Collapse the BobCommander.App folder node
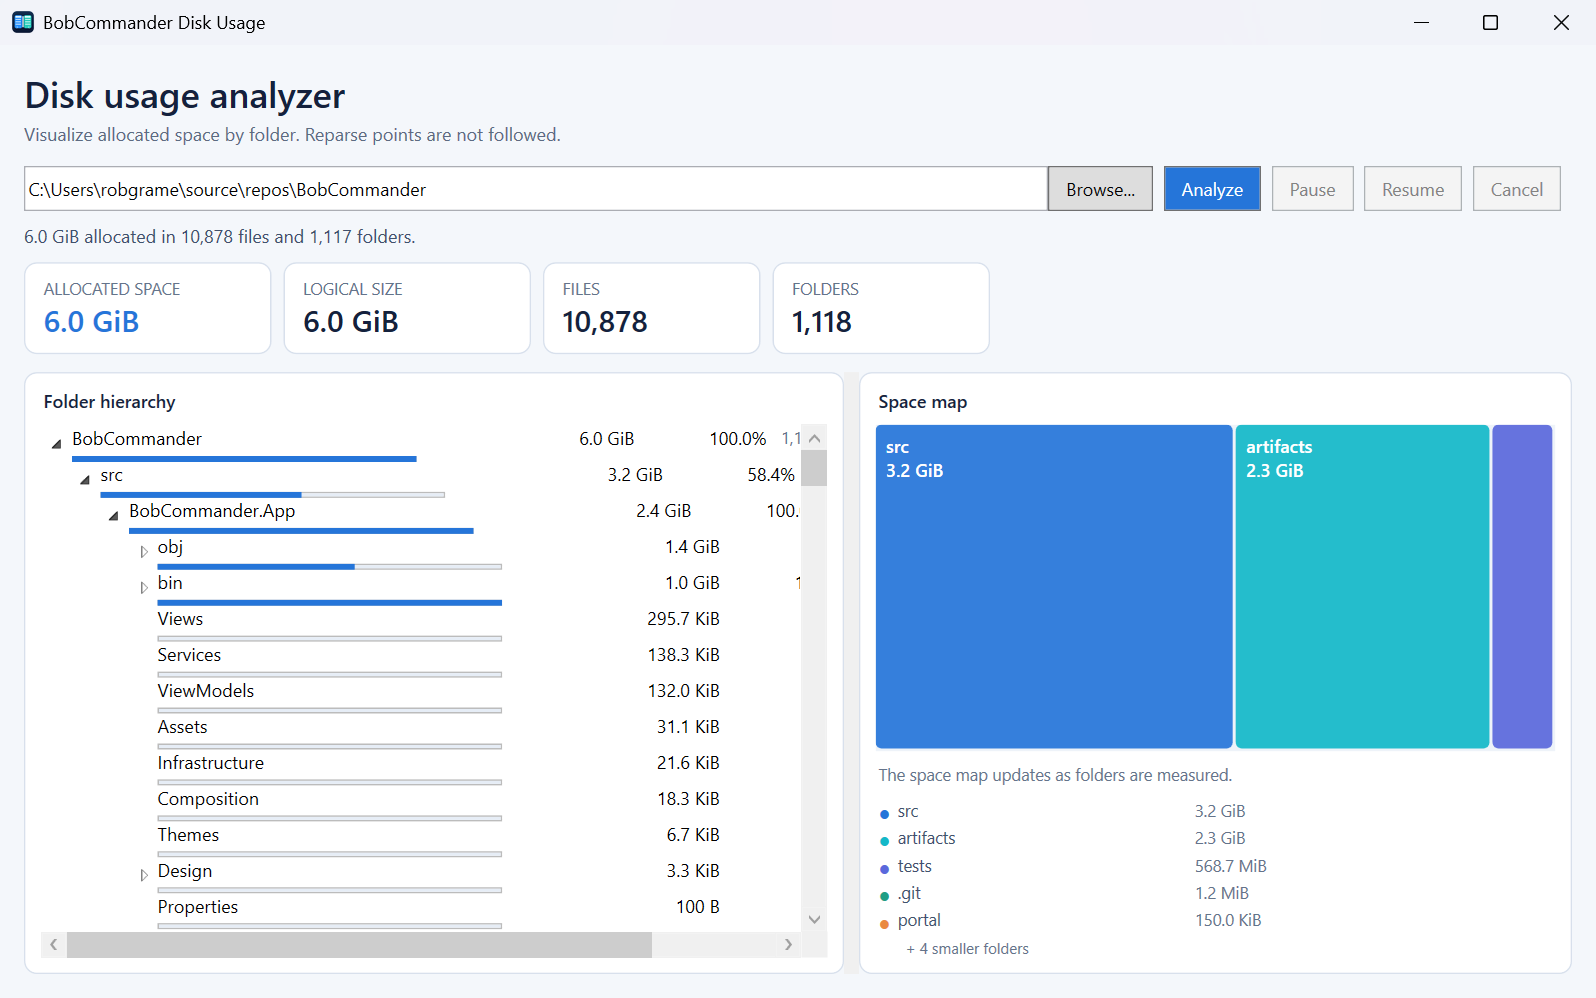1596x998 pixels. (113, 514)
